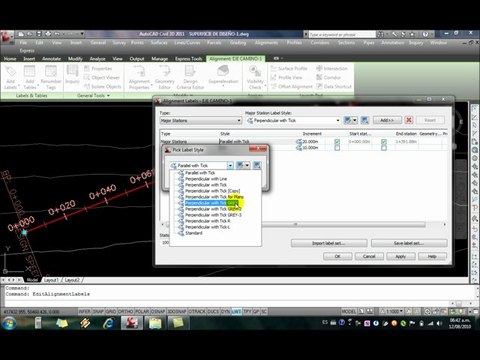Screen dimensions: 480x360
Task: Click the Type a keyword search field
Action: click(342, 34)
